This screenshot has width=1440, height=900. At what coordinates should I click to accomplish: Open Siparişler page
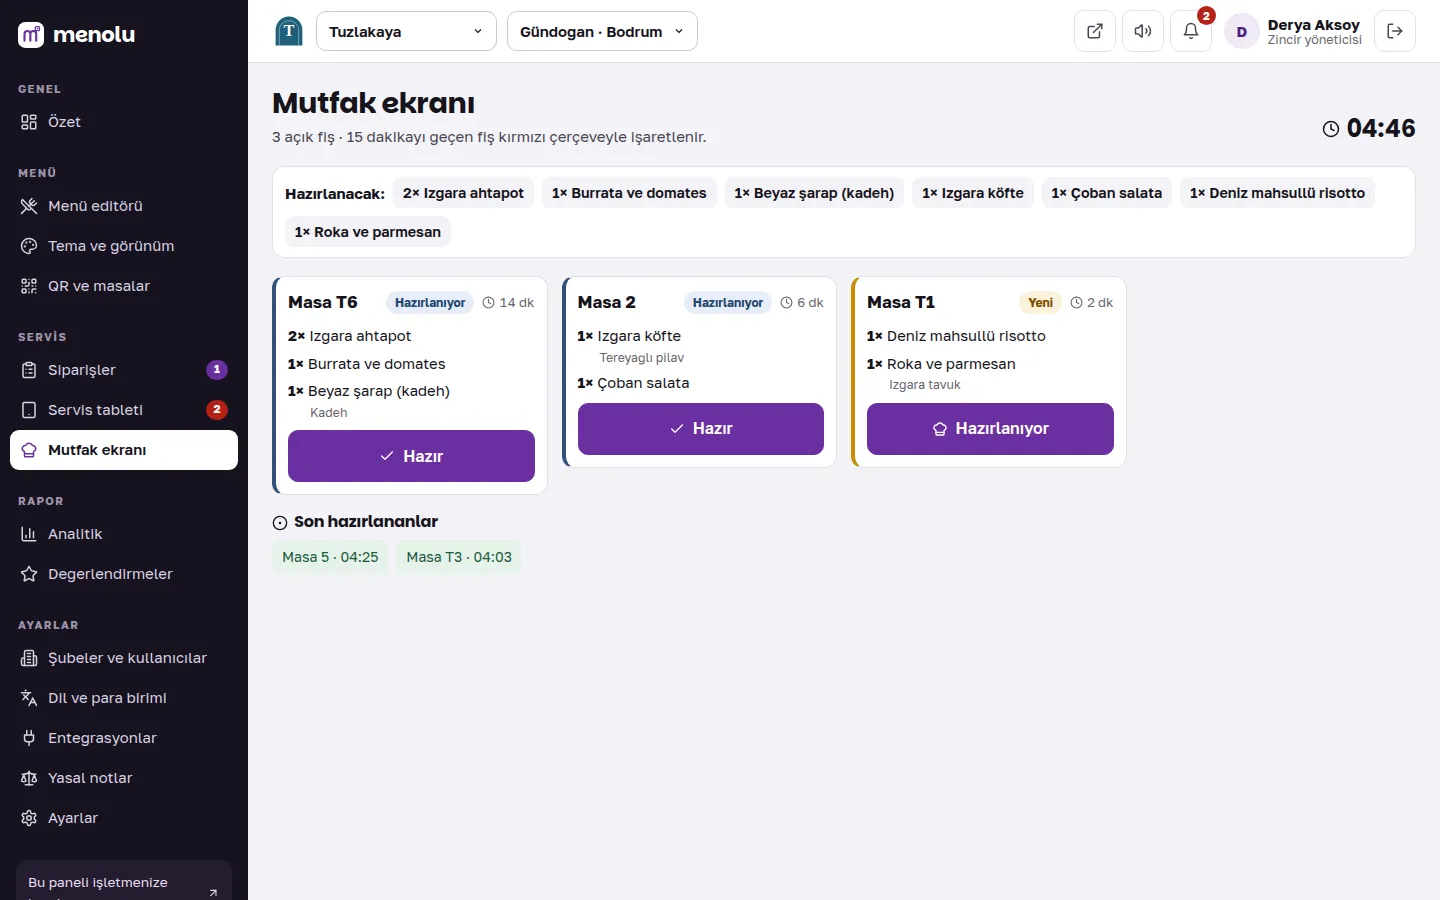(124, 370)
